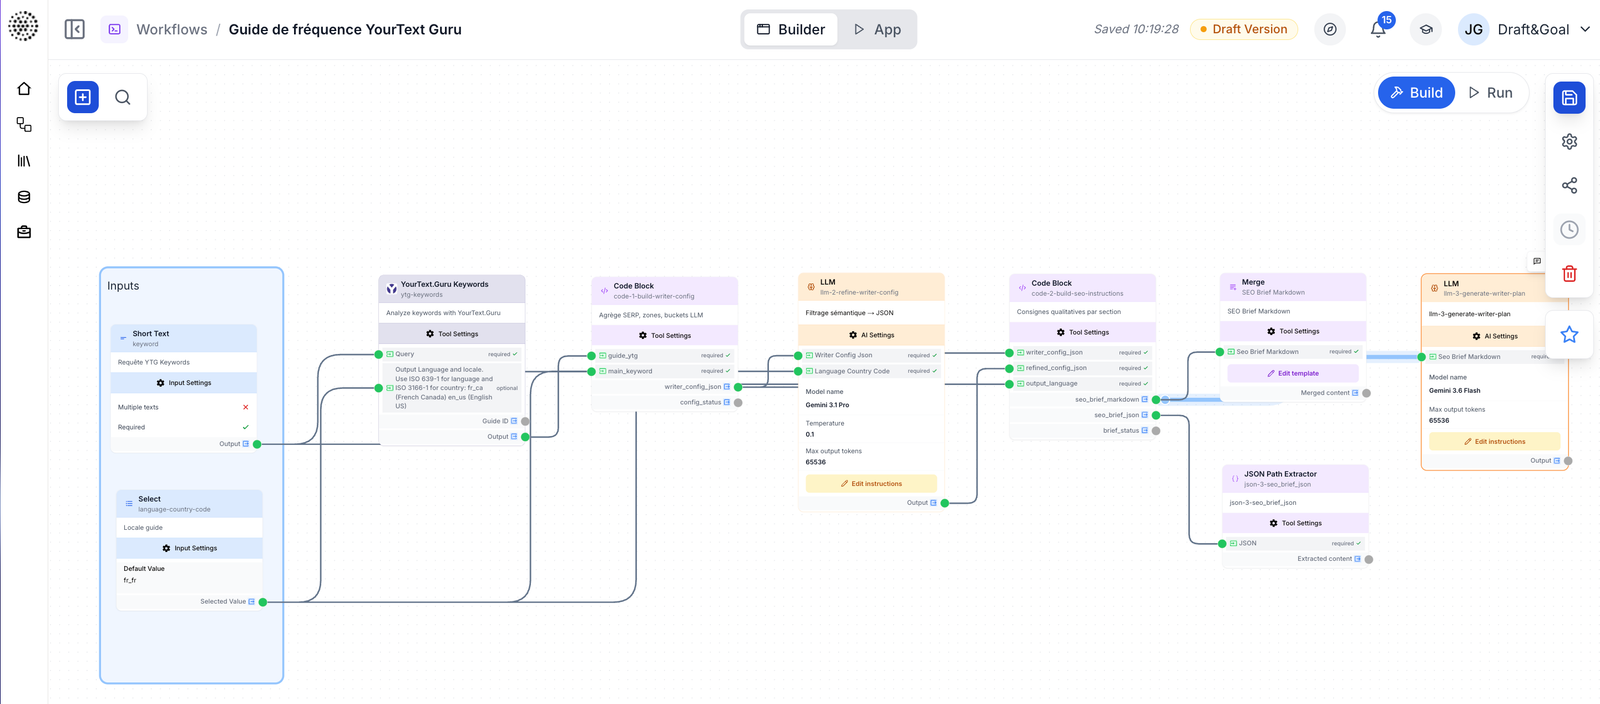This screenshot has width=1600, height=704.
Task: Click the YourText.Guru Keywords node logo
Action: (x=391, y=289)
